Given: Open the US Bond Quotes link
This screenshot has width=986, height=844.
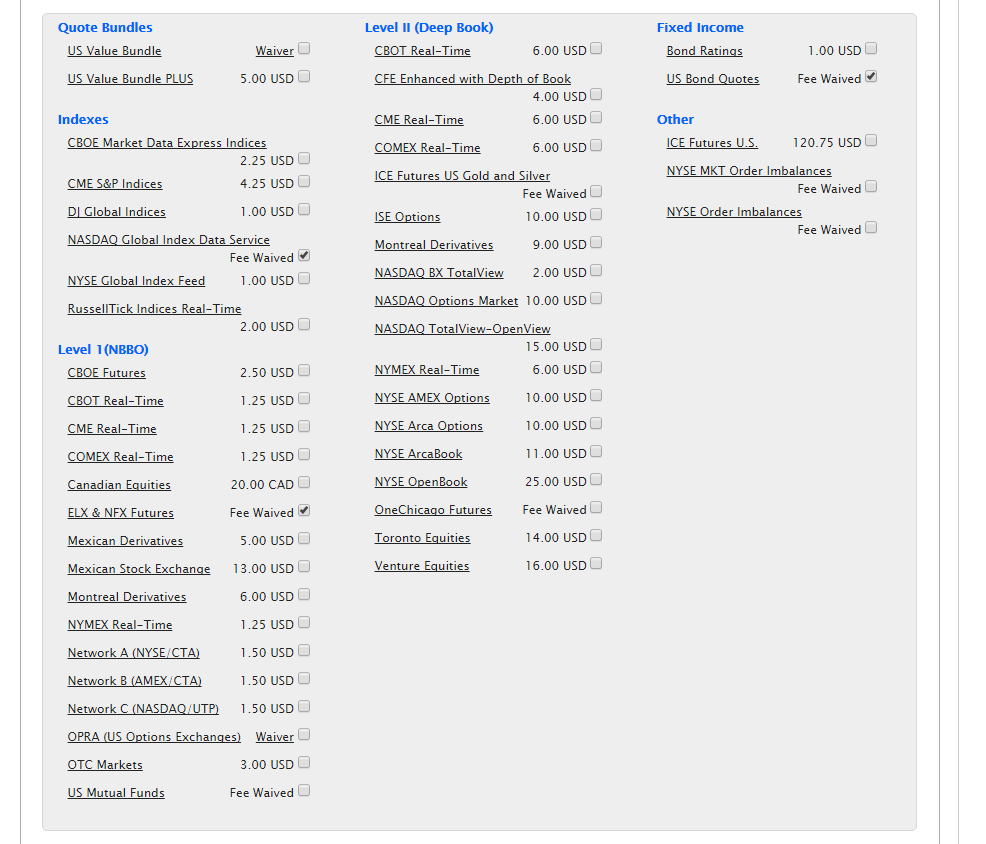Looking at the screenshot, I should (x=713, y=79).
